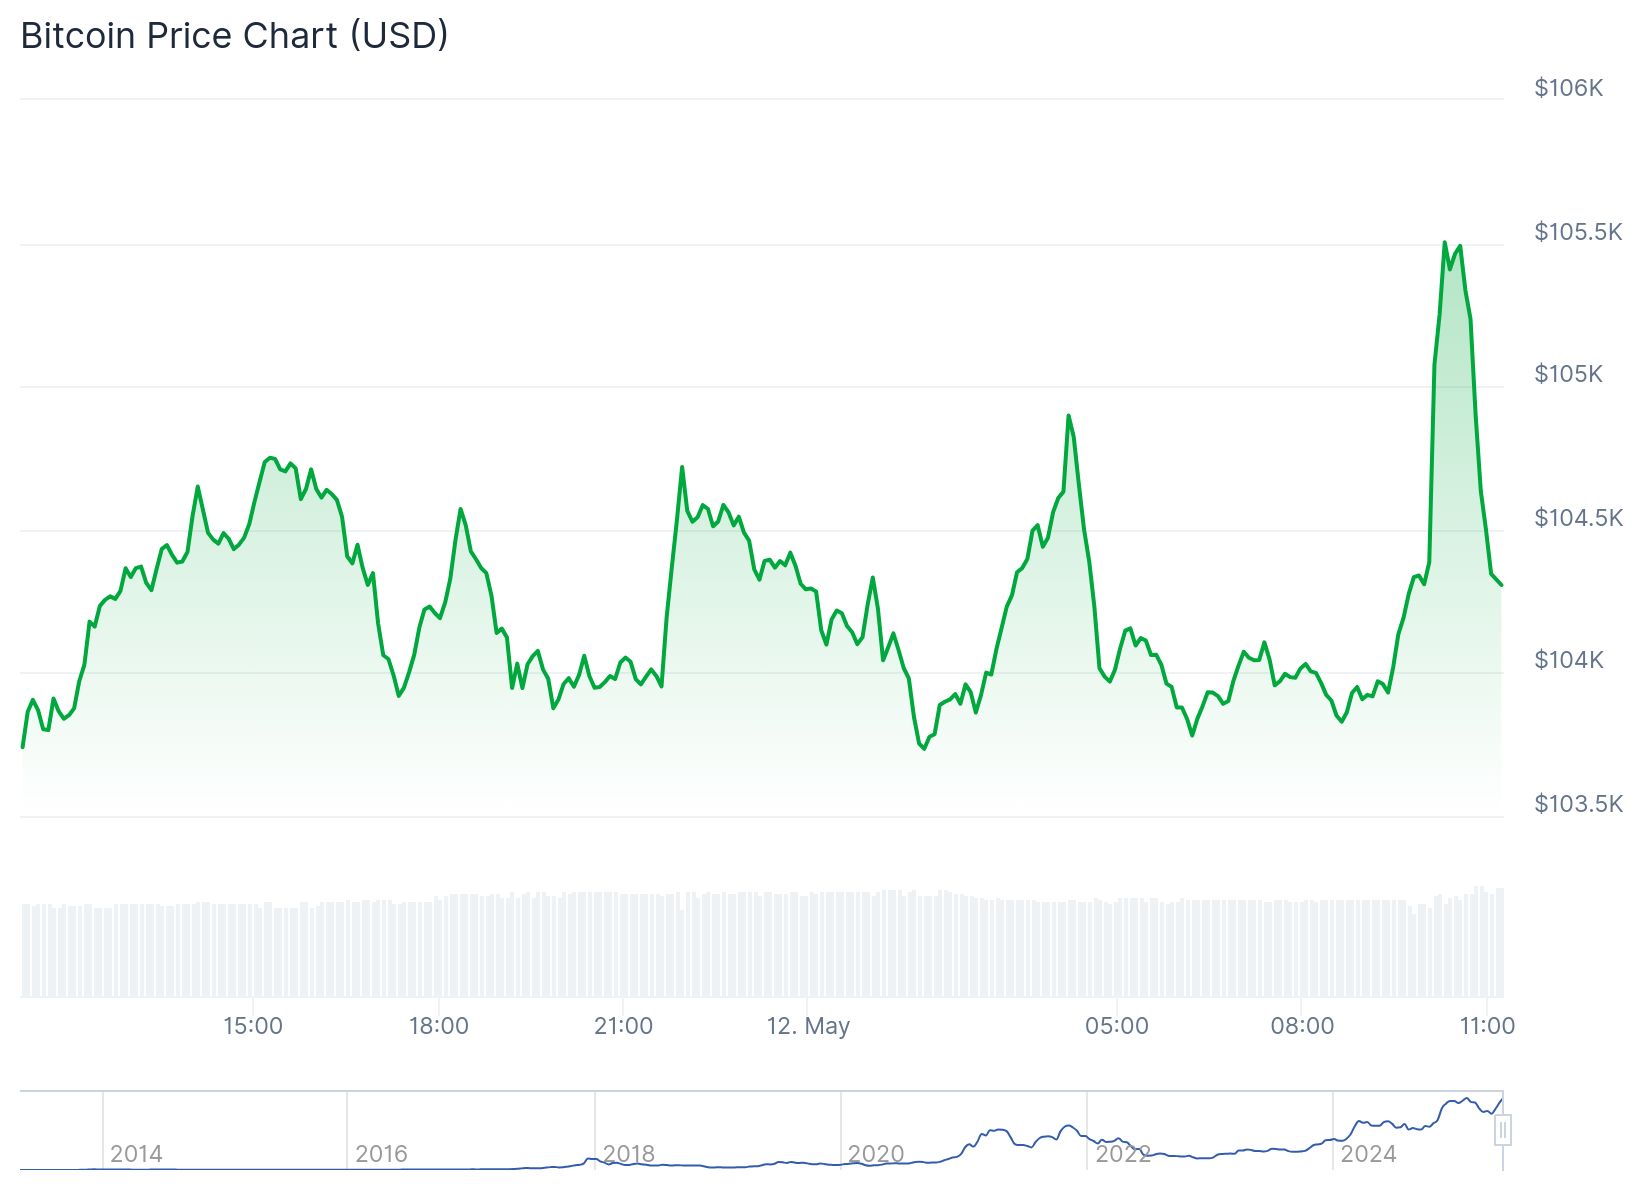Viewport: 1644px width, 1200px height.
Task: Click the range navigator handle at right
Action: (1502, 1131)
